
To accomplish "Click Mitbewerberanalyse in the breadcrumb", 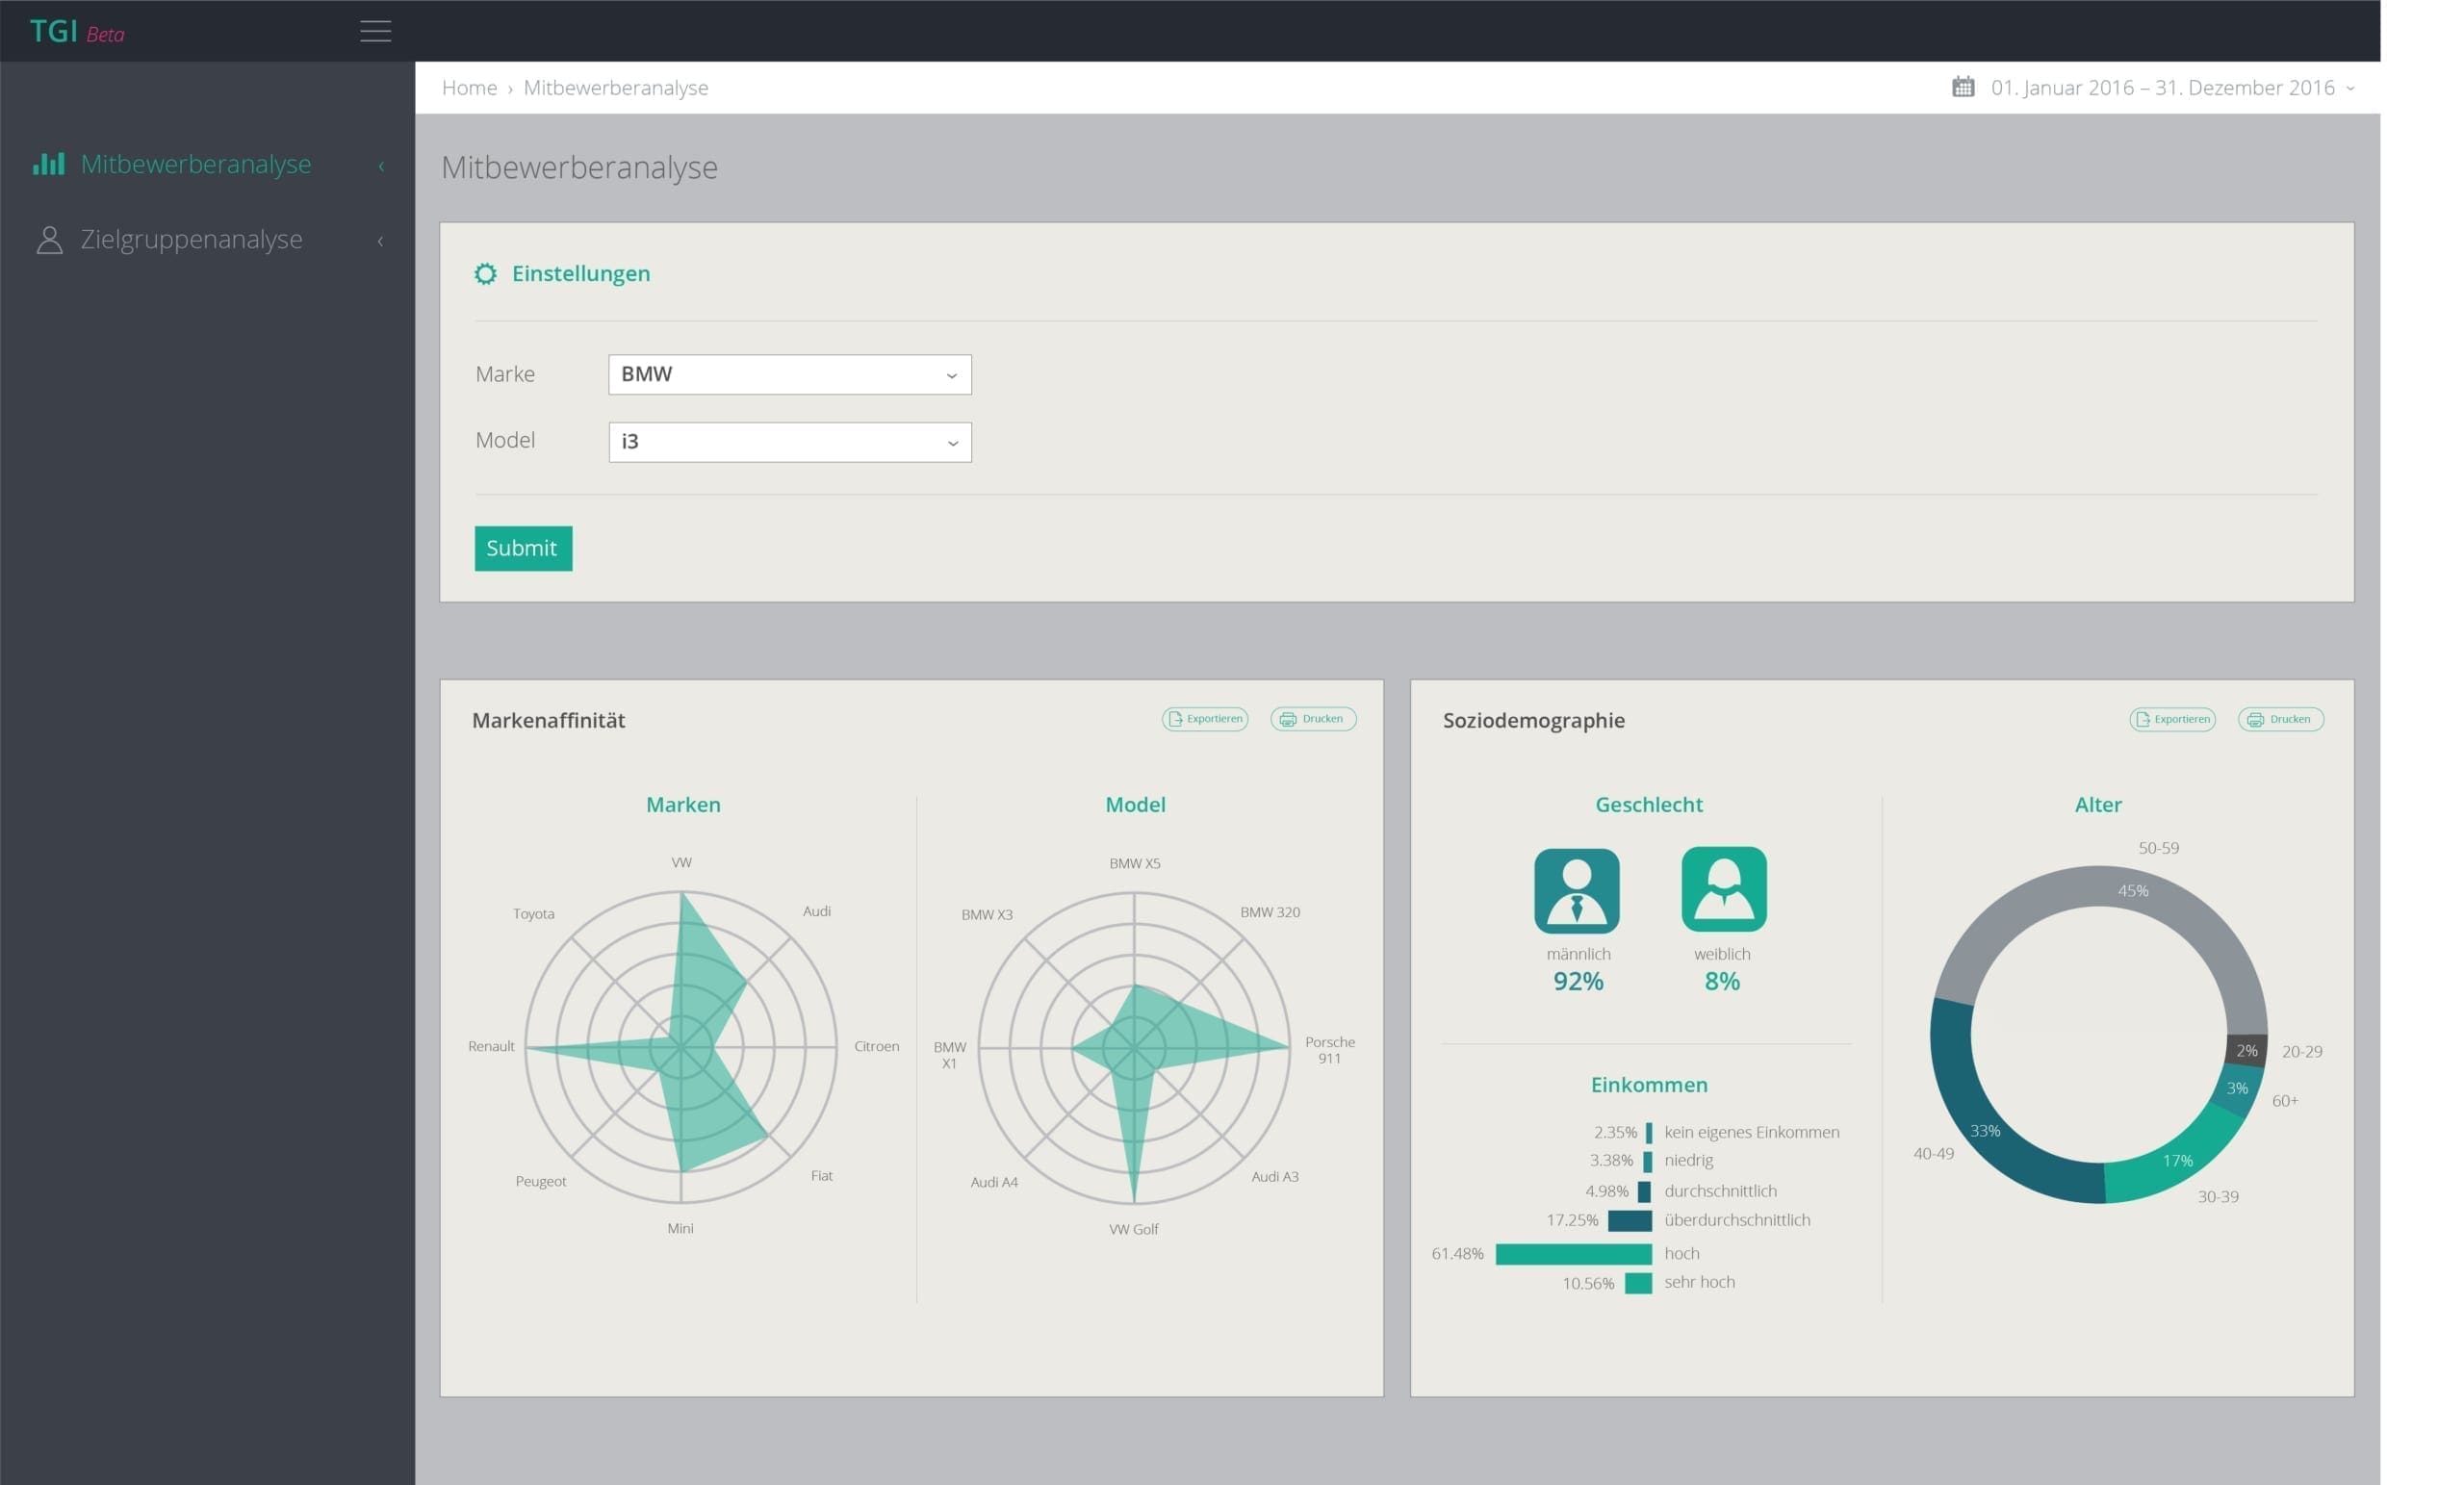I will [x=616, y=87].
